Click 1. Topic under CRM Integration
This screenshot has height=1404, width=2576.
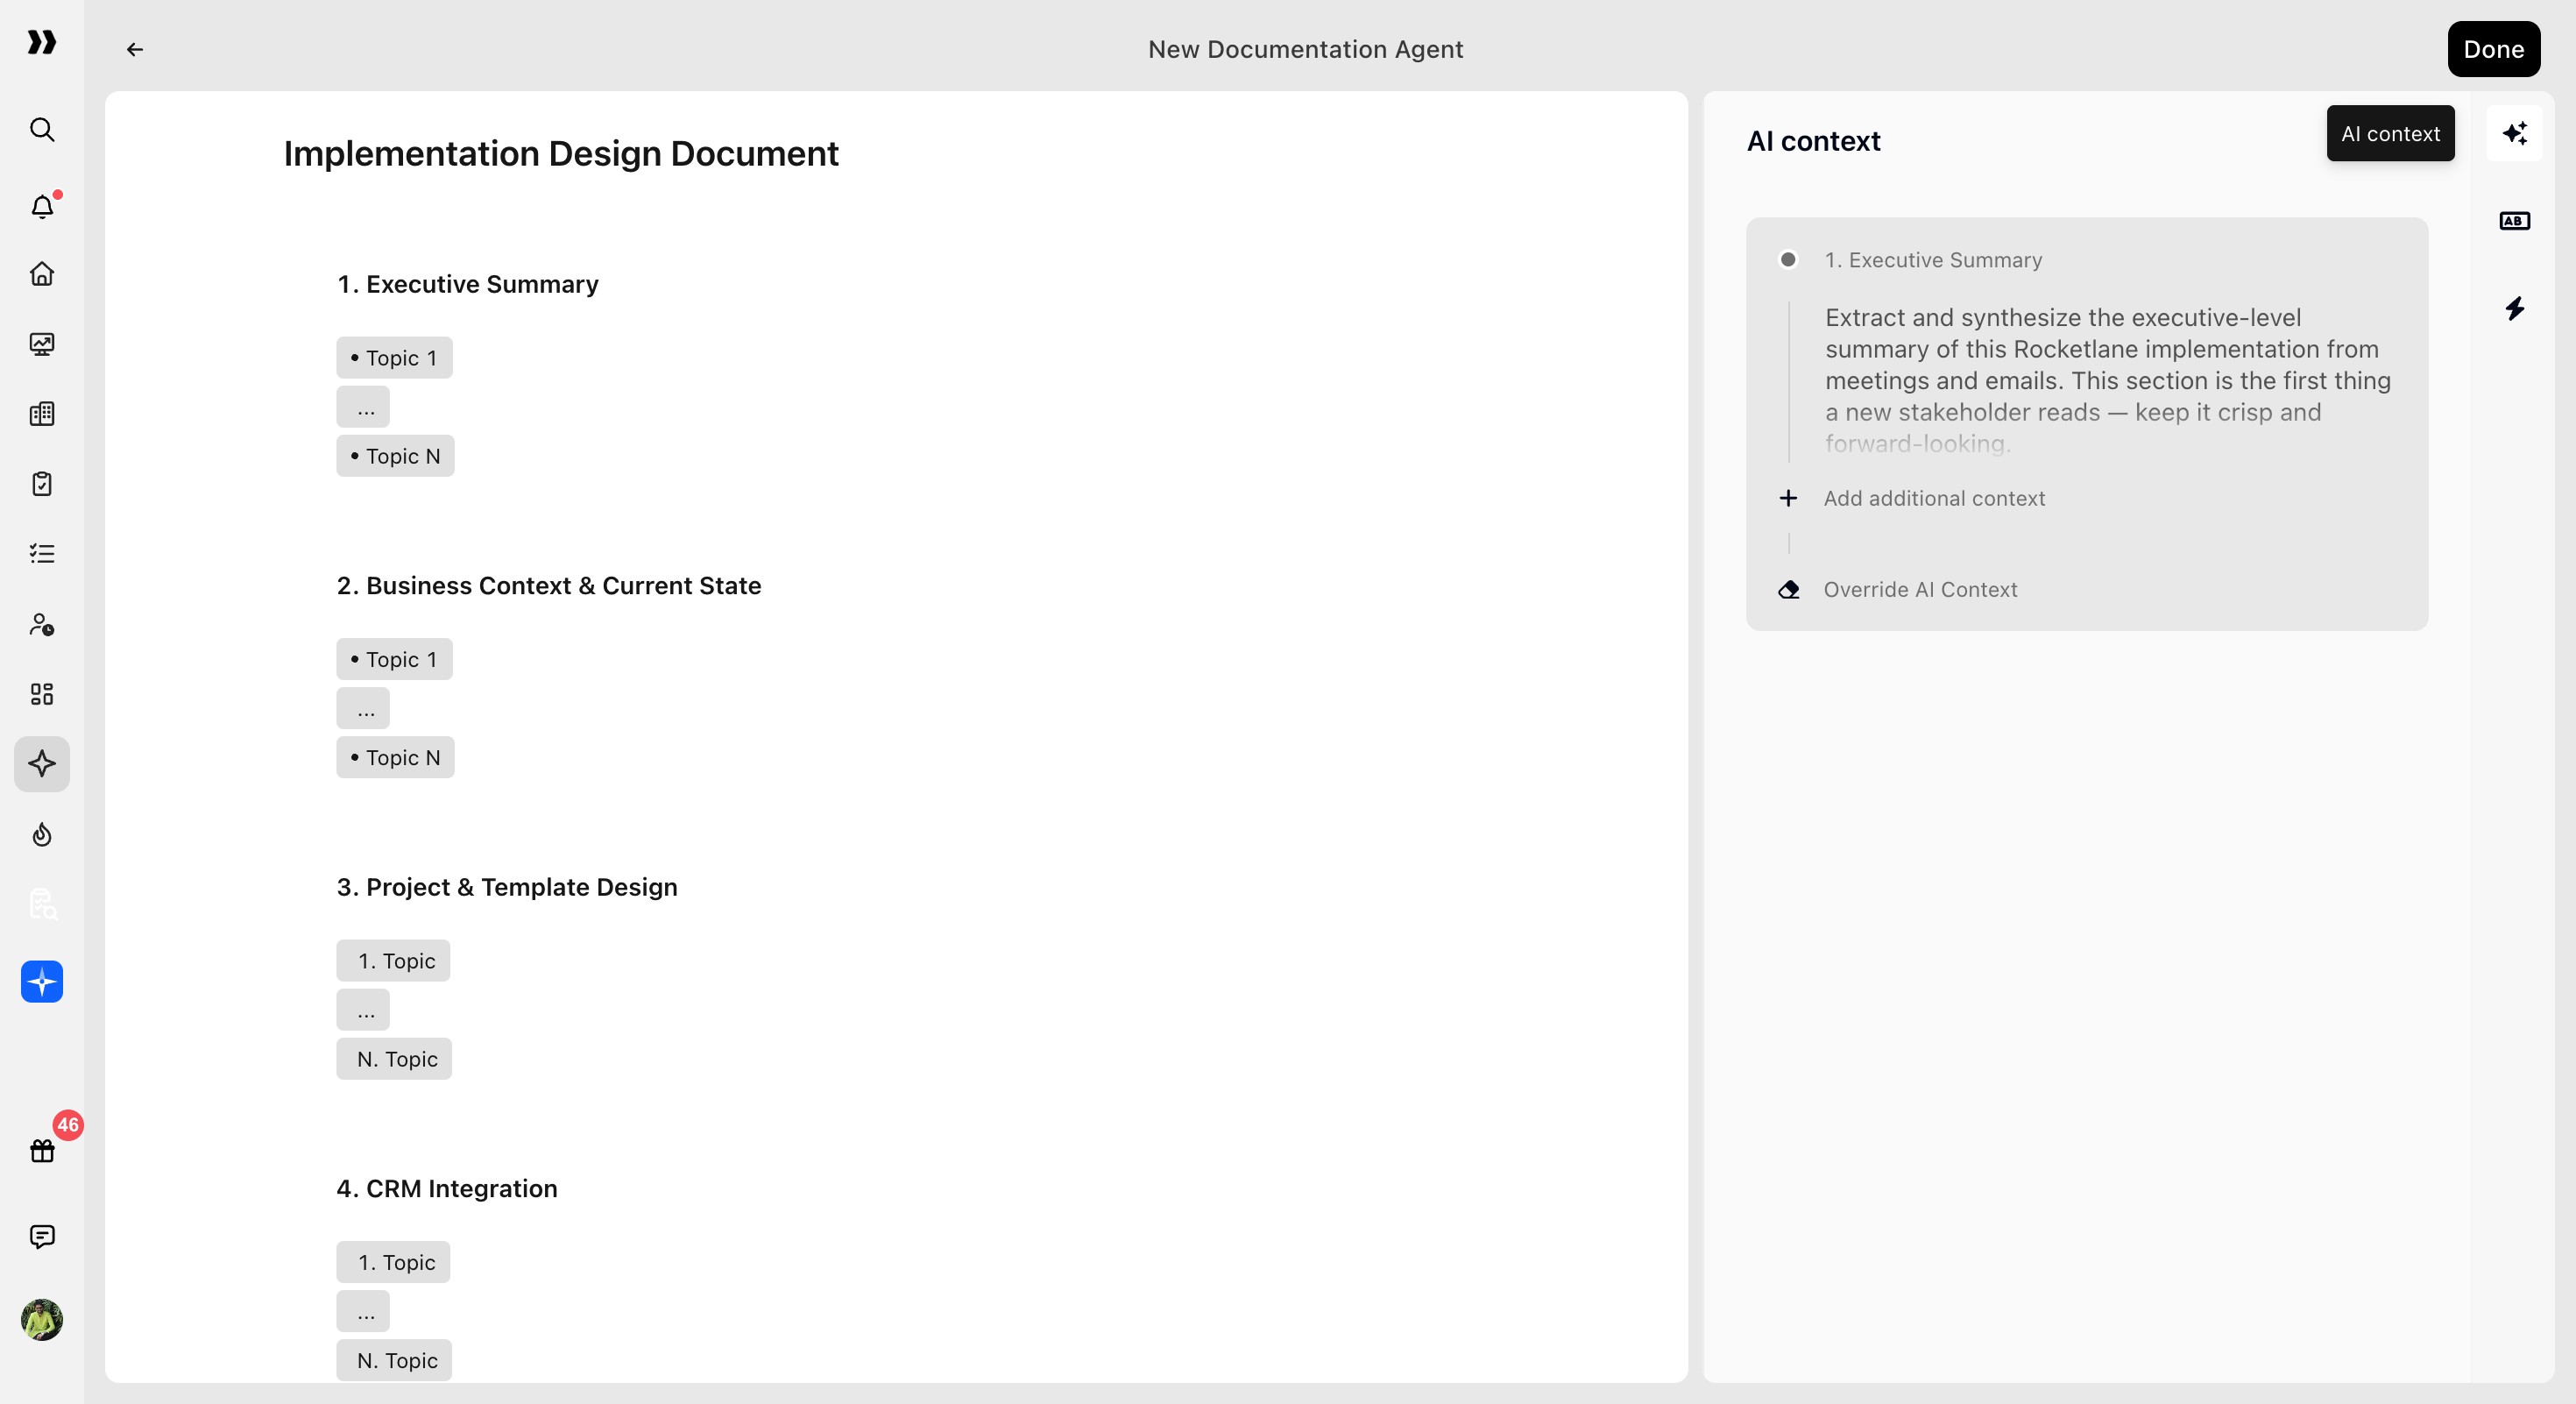393,1262
